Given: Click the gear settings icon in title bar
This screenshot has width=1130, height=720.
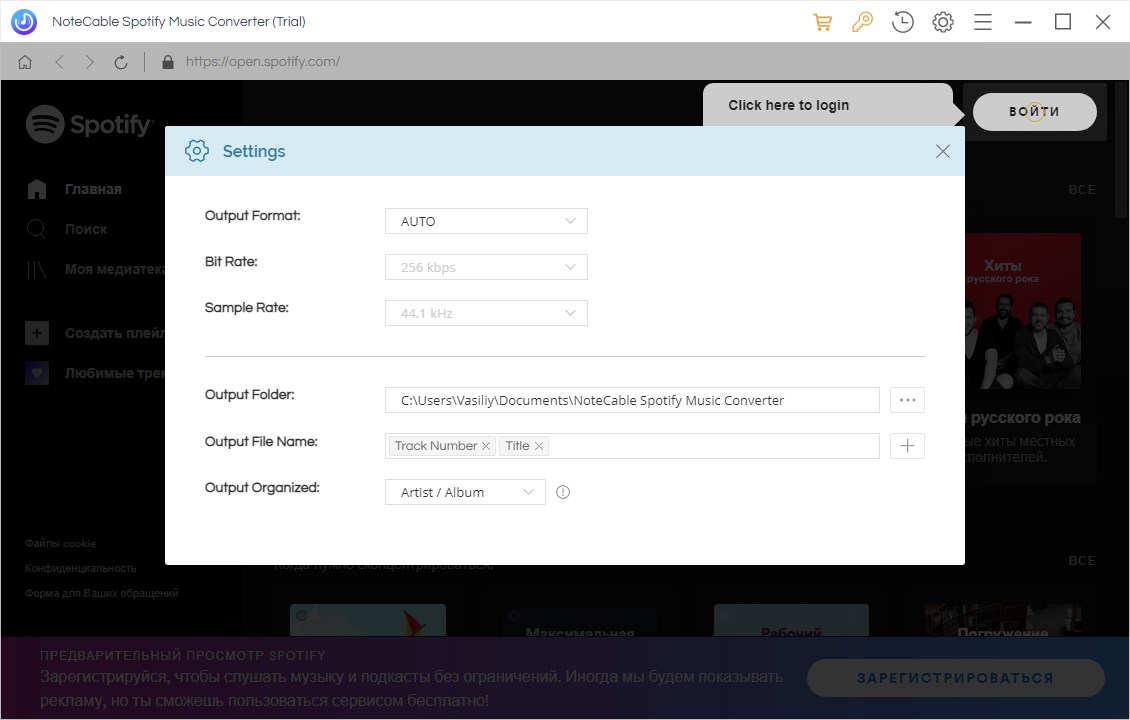Looking at the screenshot, I should tap(943, 22).
